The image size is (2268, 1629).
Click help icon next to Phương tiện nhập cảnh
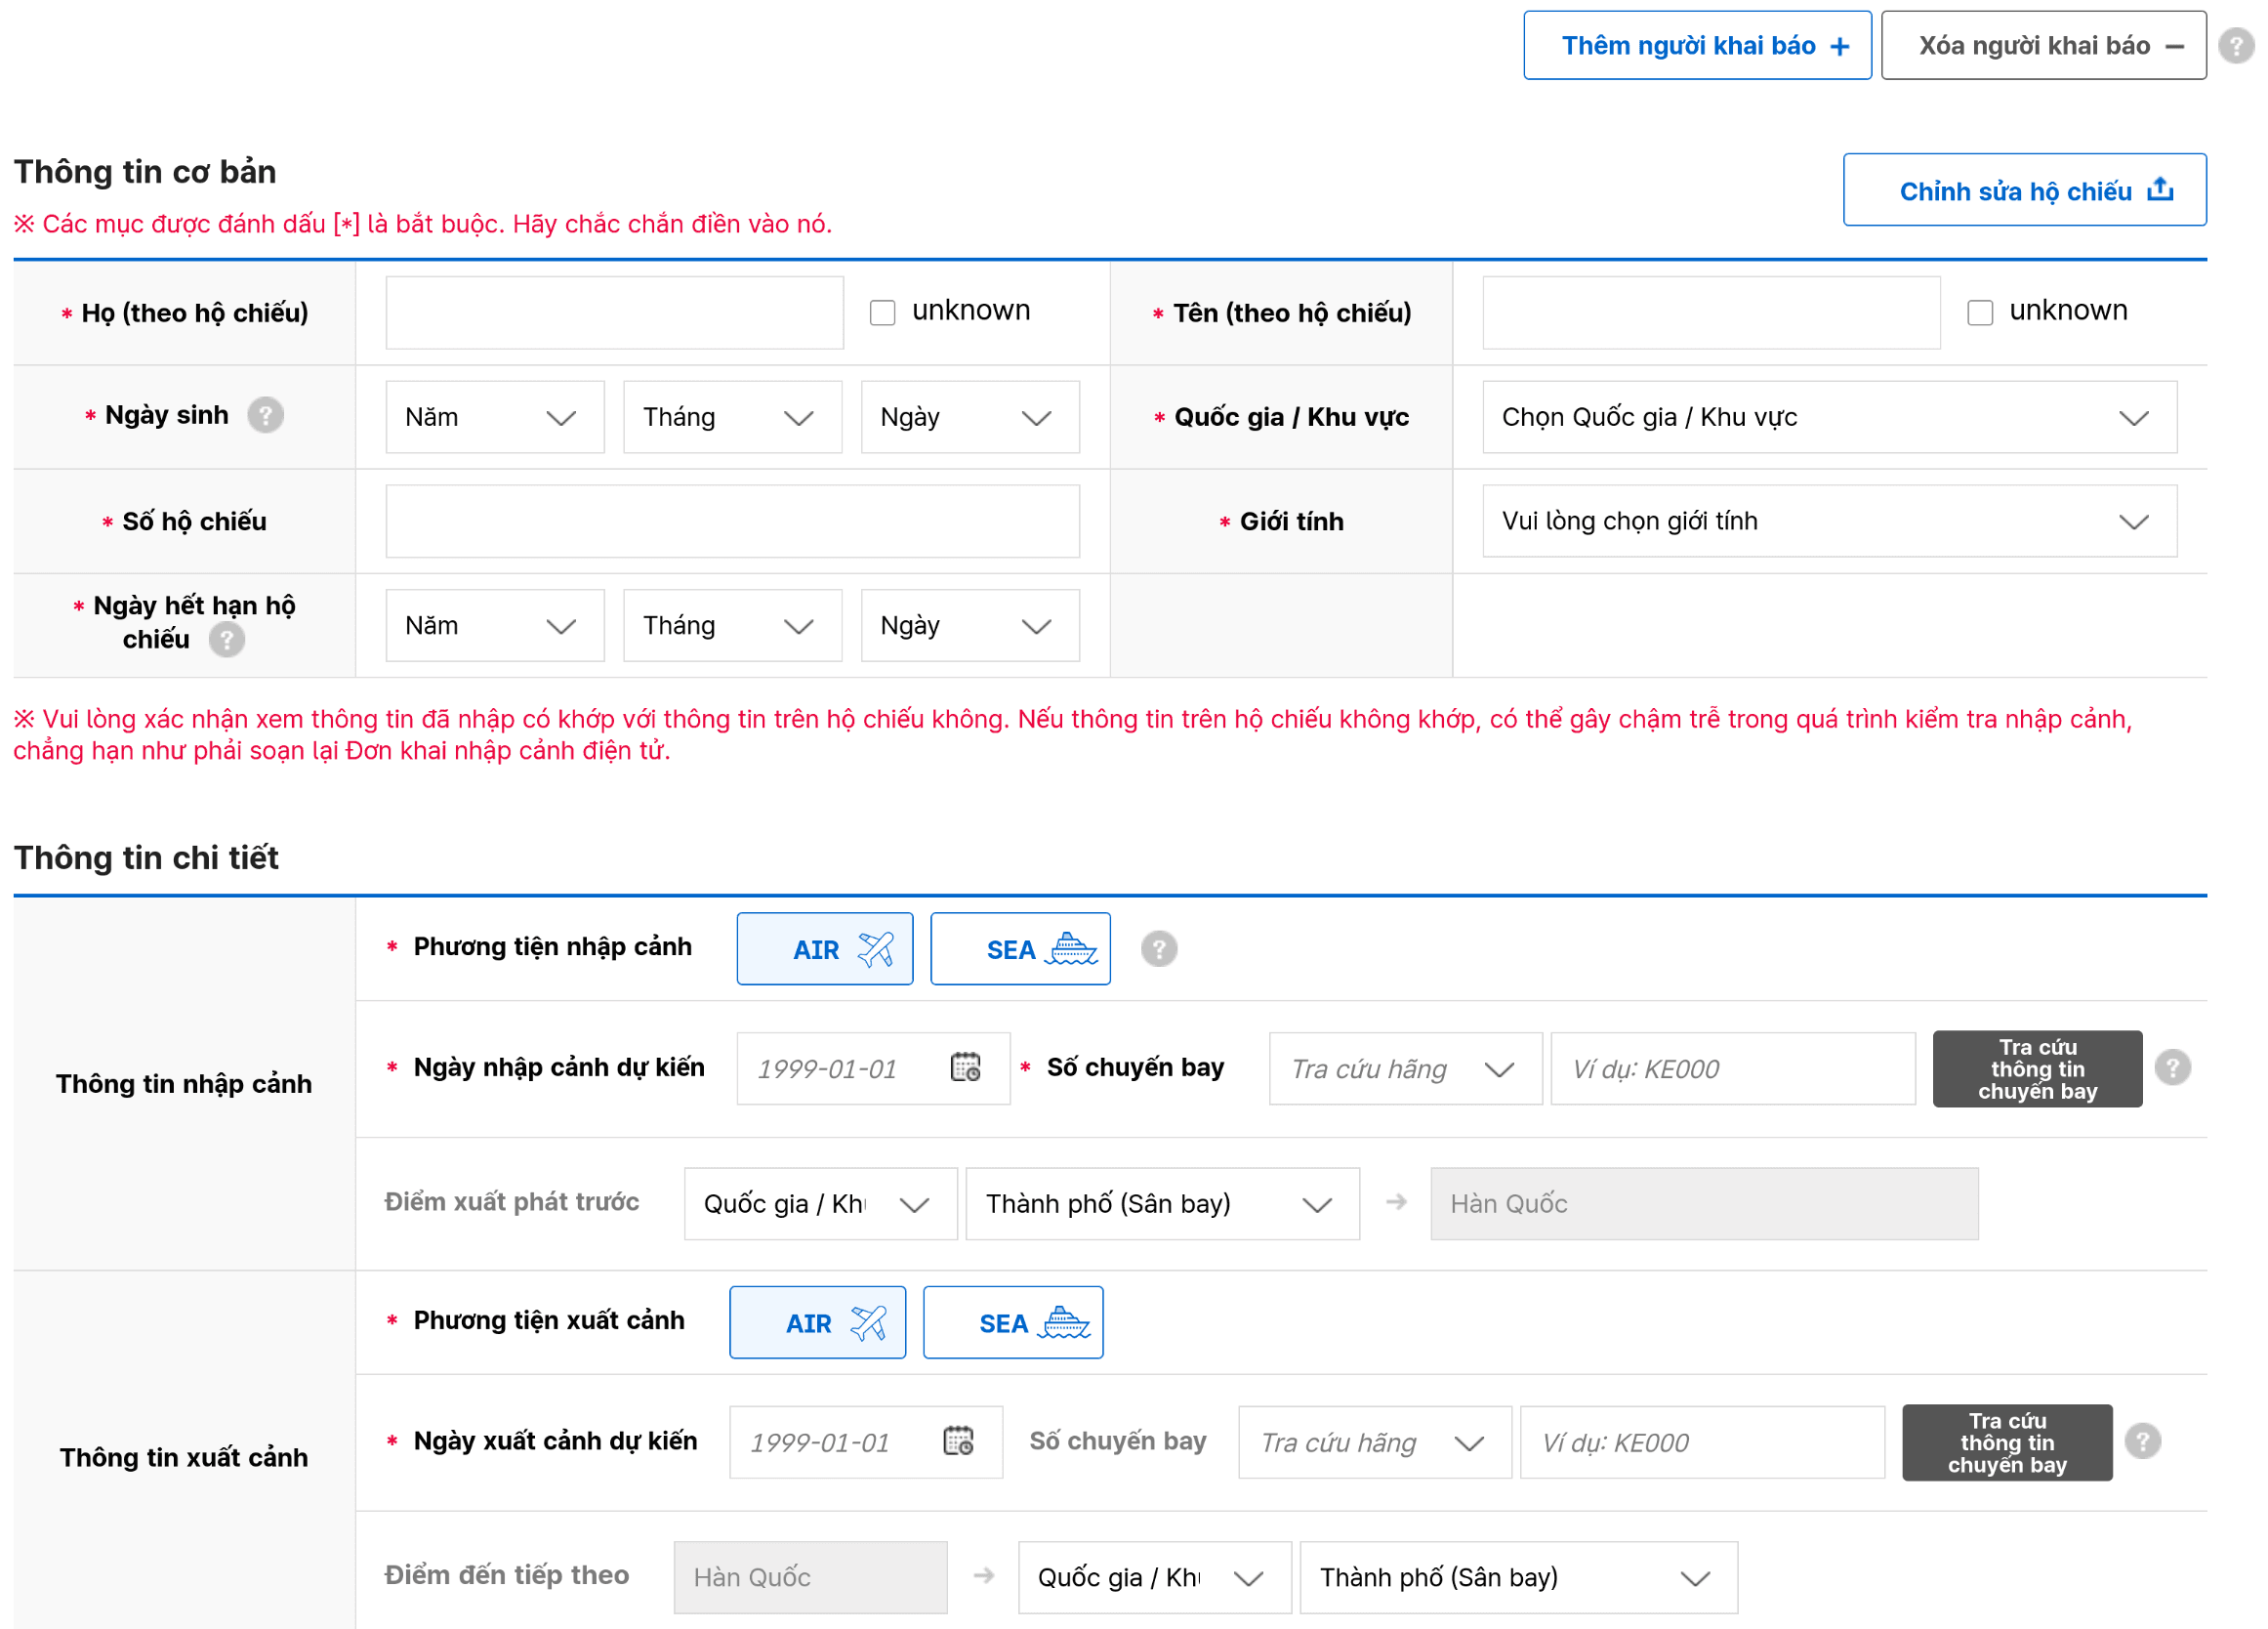(1159, 948)
